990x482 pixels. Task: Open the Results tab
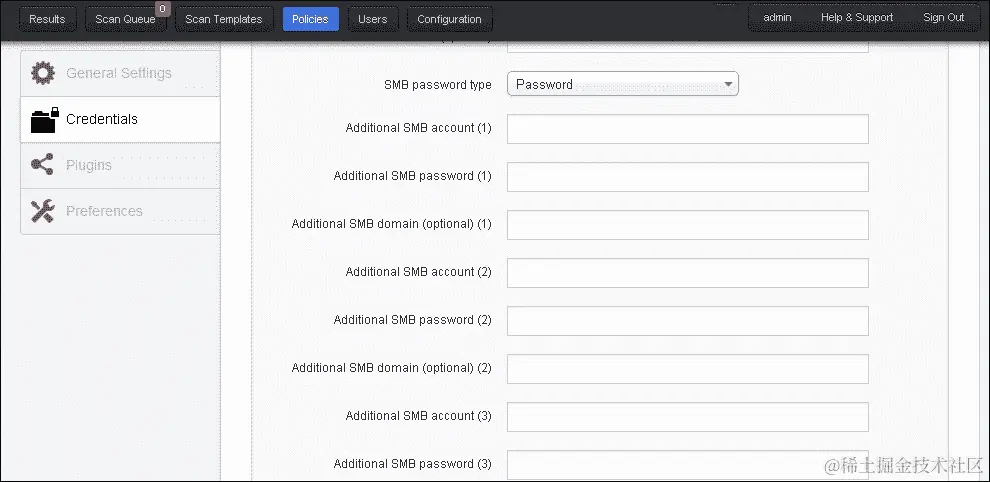pos(47,19)
